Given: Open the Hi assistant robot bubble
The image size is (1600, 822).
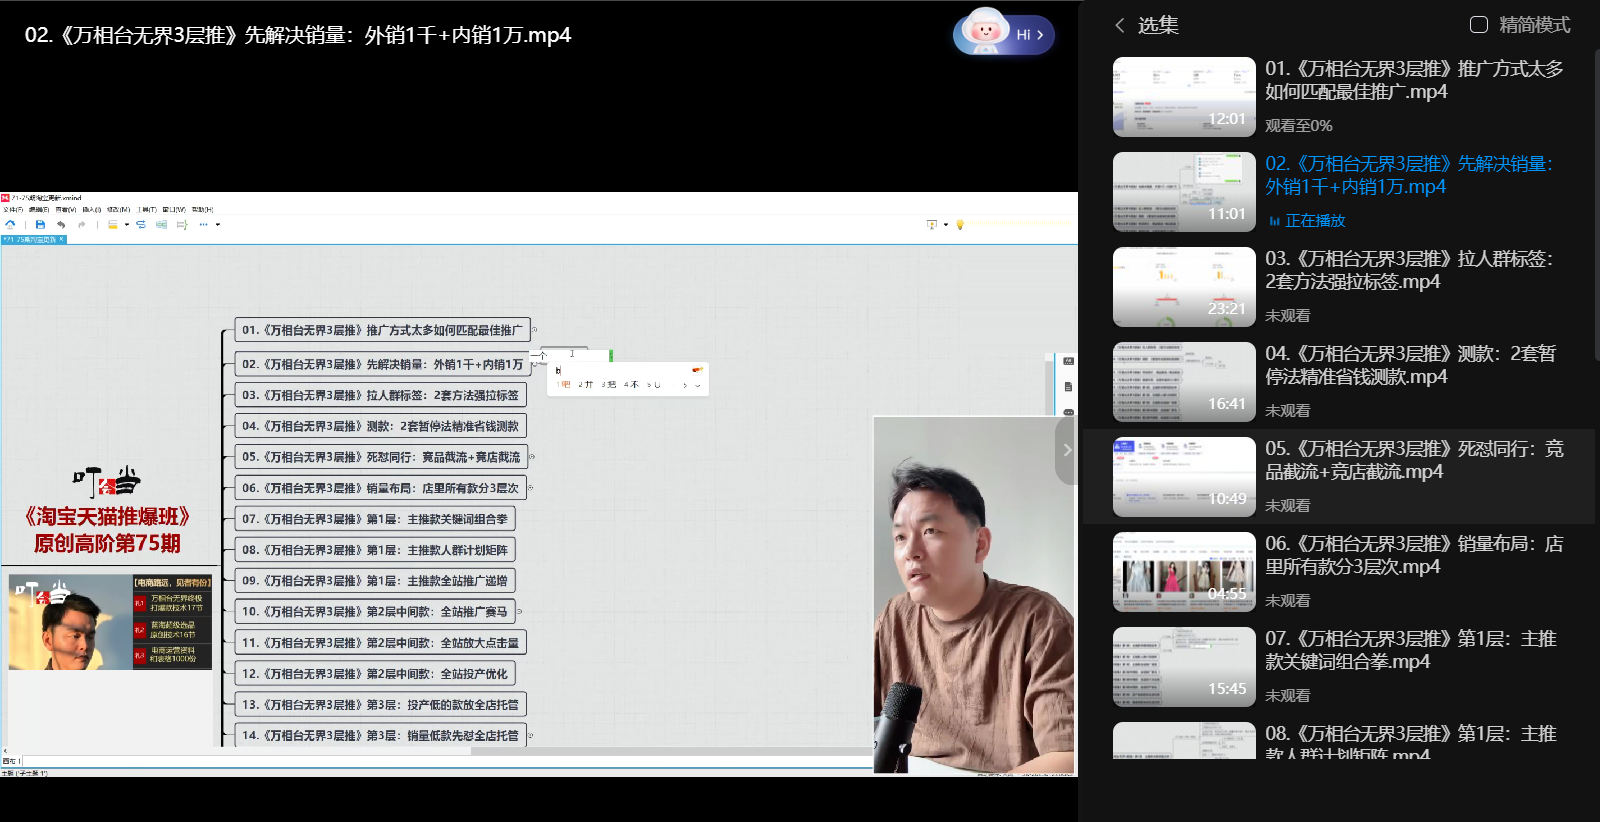Looking at the screenshot, I should [1003, 34].
